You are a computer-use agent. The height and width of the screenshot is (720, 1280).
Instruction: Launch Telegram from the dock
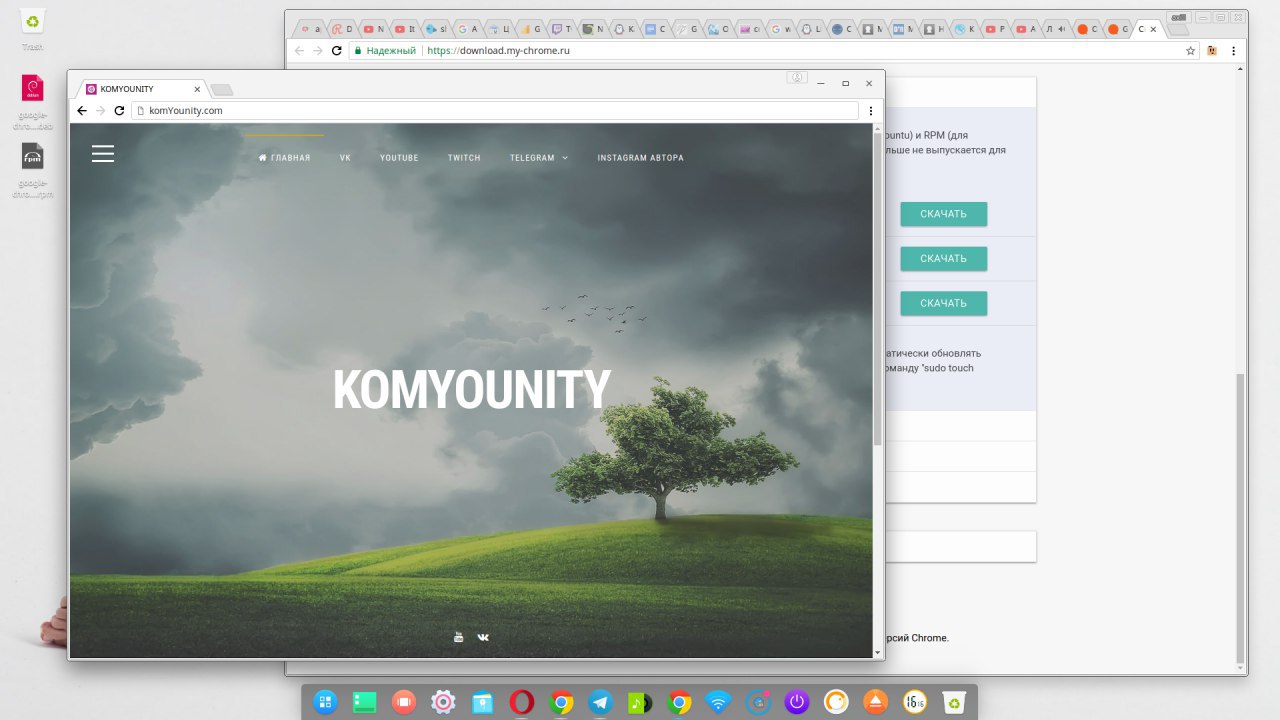[x=600, y=702]
